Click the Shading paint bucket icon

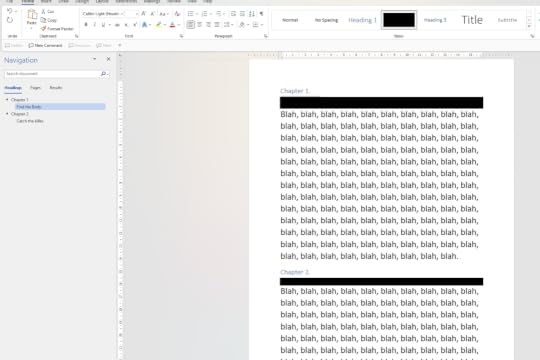[242, 25]
